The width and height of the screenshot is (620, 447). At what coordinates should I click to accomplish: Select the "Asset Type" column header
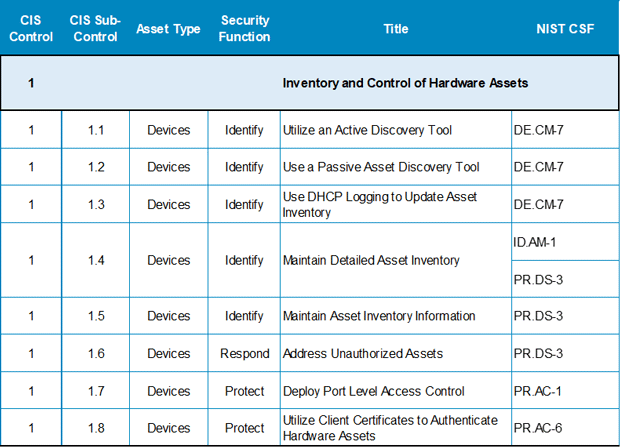pyautogui.click(x=168, y=29)
